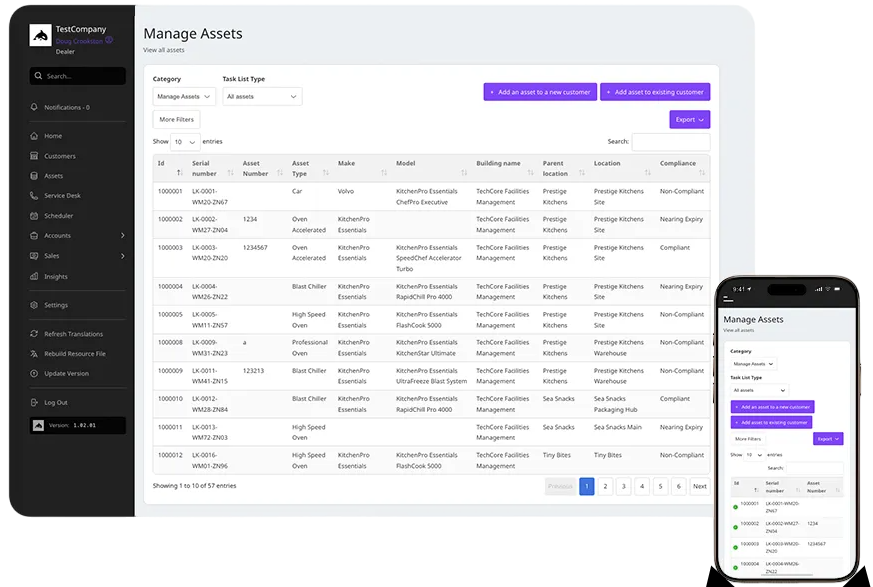The width and height of the screenshot is (873, 587).
Task: Toggle sorting on the Make column
Action: [384, 173]
